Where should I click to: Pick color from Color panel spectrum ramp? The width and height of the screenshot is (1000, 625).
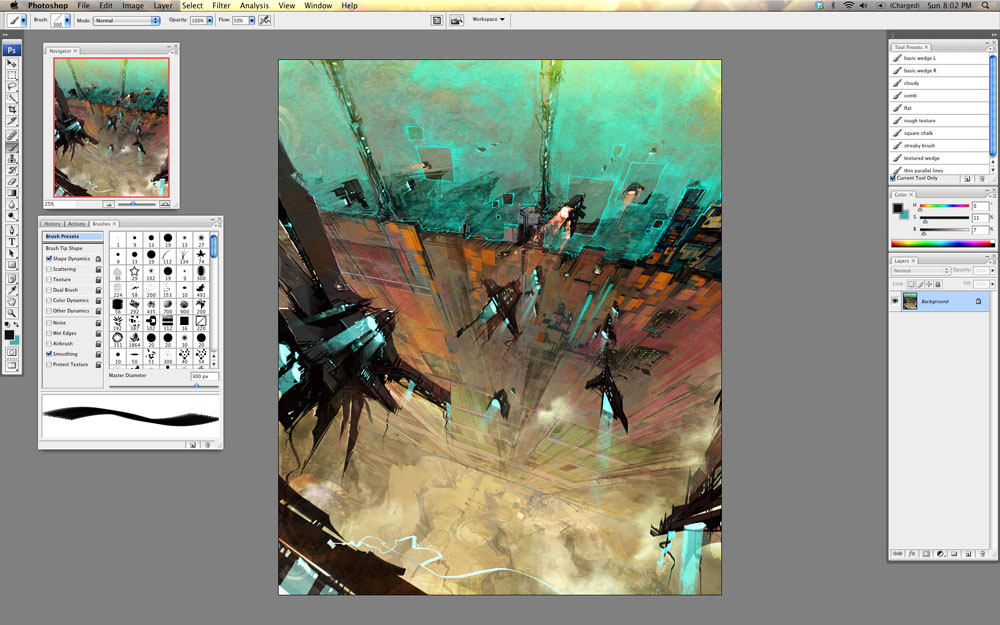coord(942,243)
